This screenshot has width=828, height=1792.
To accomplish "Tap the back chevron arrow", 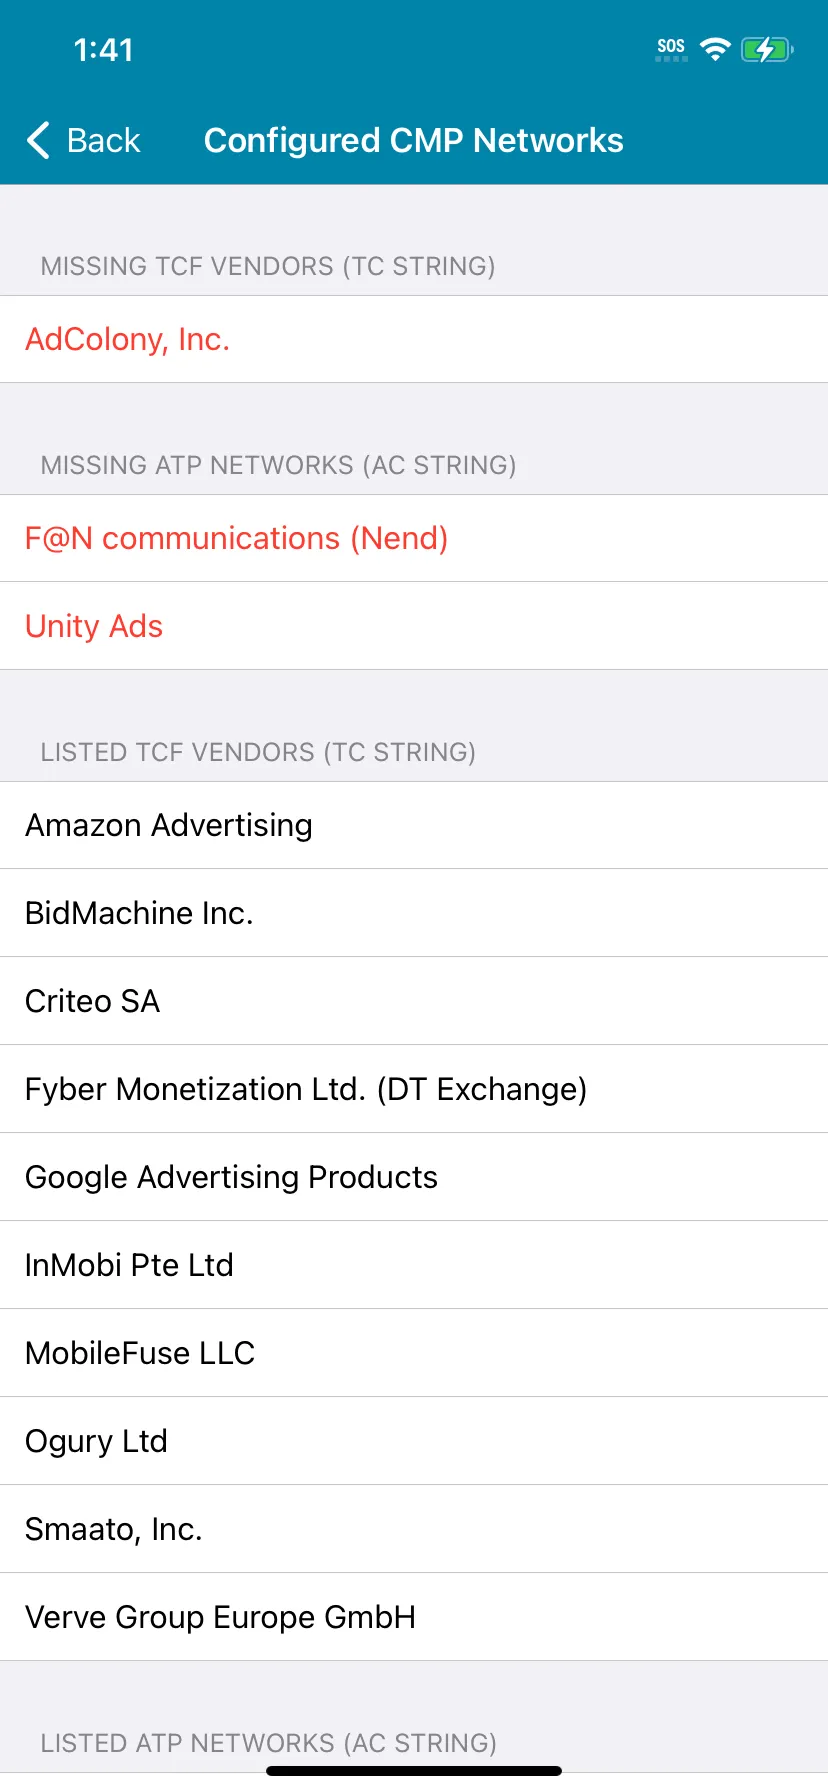I will click(x=37, y=141).
